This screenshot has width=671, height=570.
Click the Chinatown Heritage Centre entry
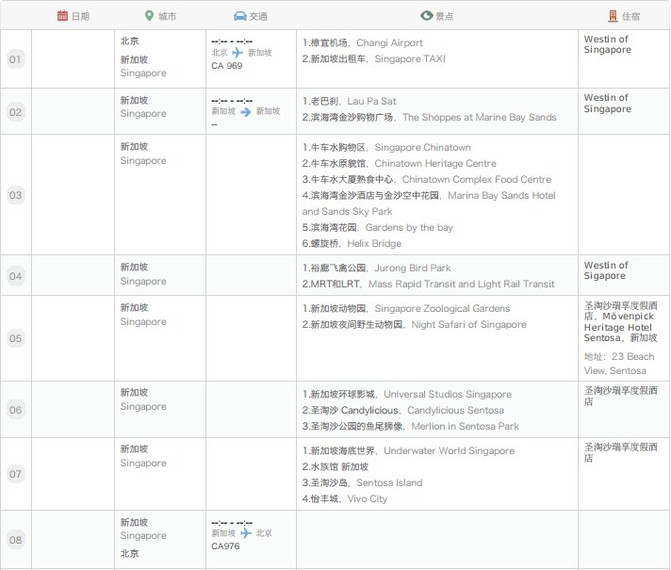pos(399,163)
